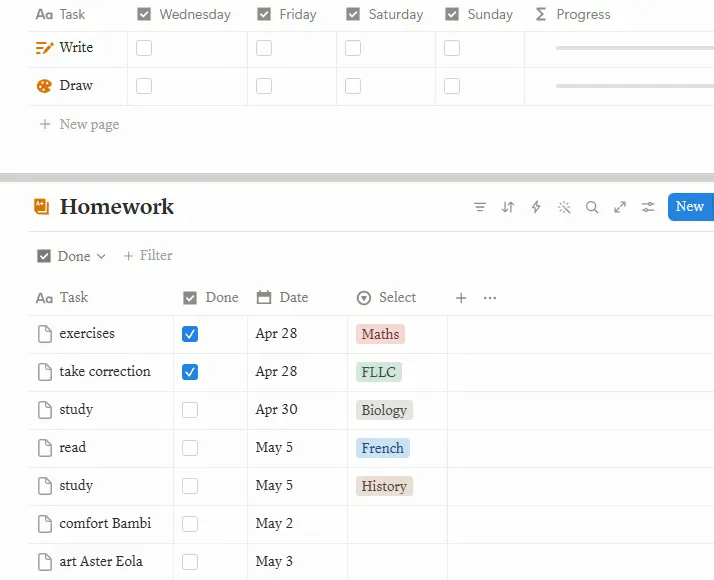The width and height of the screenshot is (714, 580).
Task: Uncheck the Done box for exercises
Action: coord(190,334)
